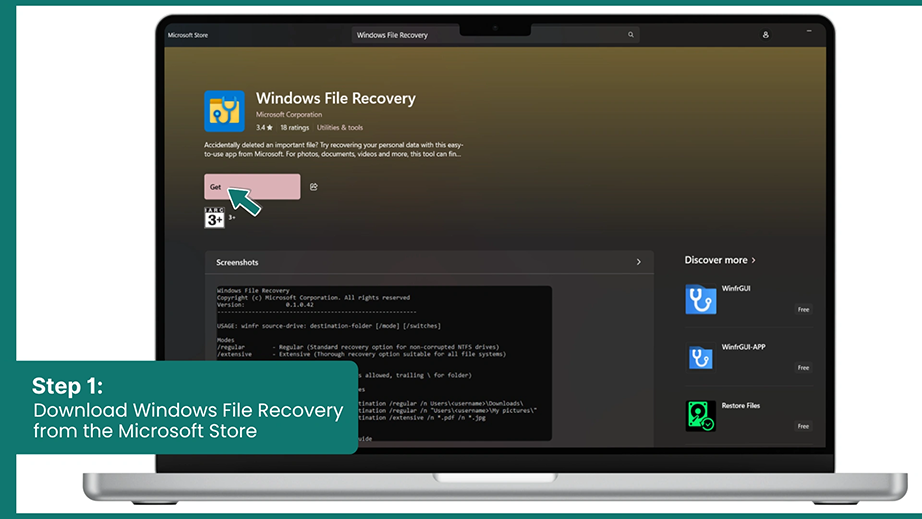Click the Windows File Recovery app icon

click(x=224, y=111)
